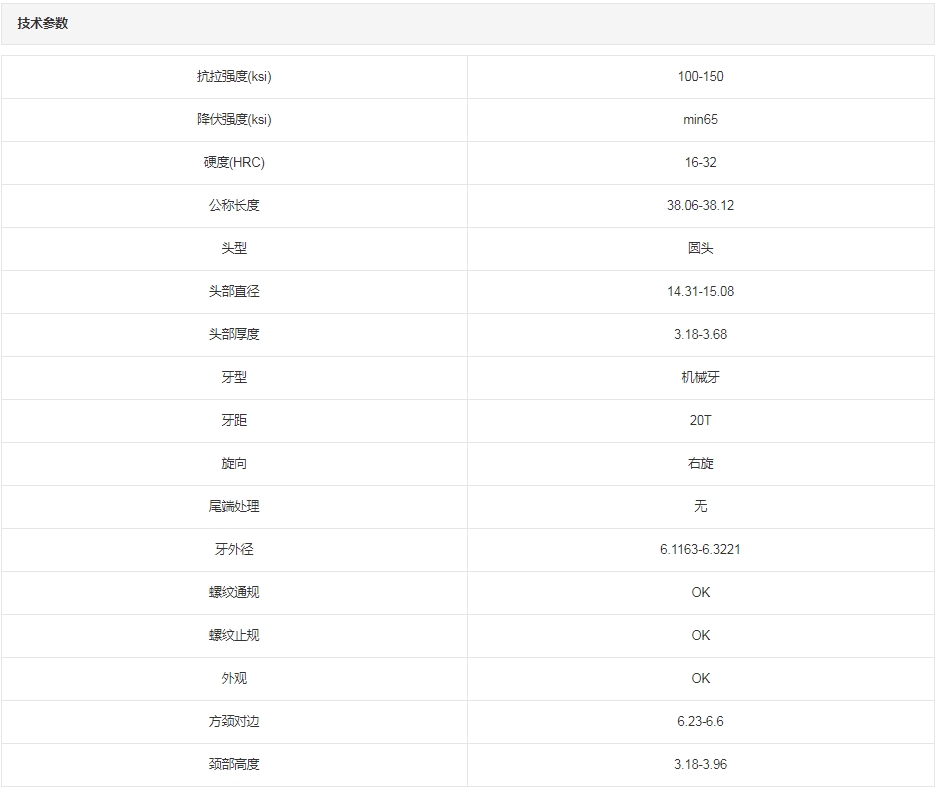Click the 16-32 hardness value
938x794 pixels.
click(x=700, y=163)
